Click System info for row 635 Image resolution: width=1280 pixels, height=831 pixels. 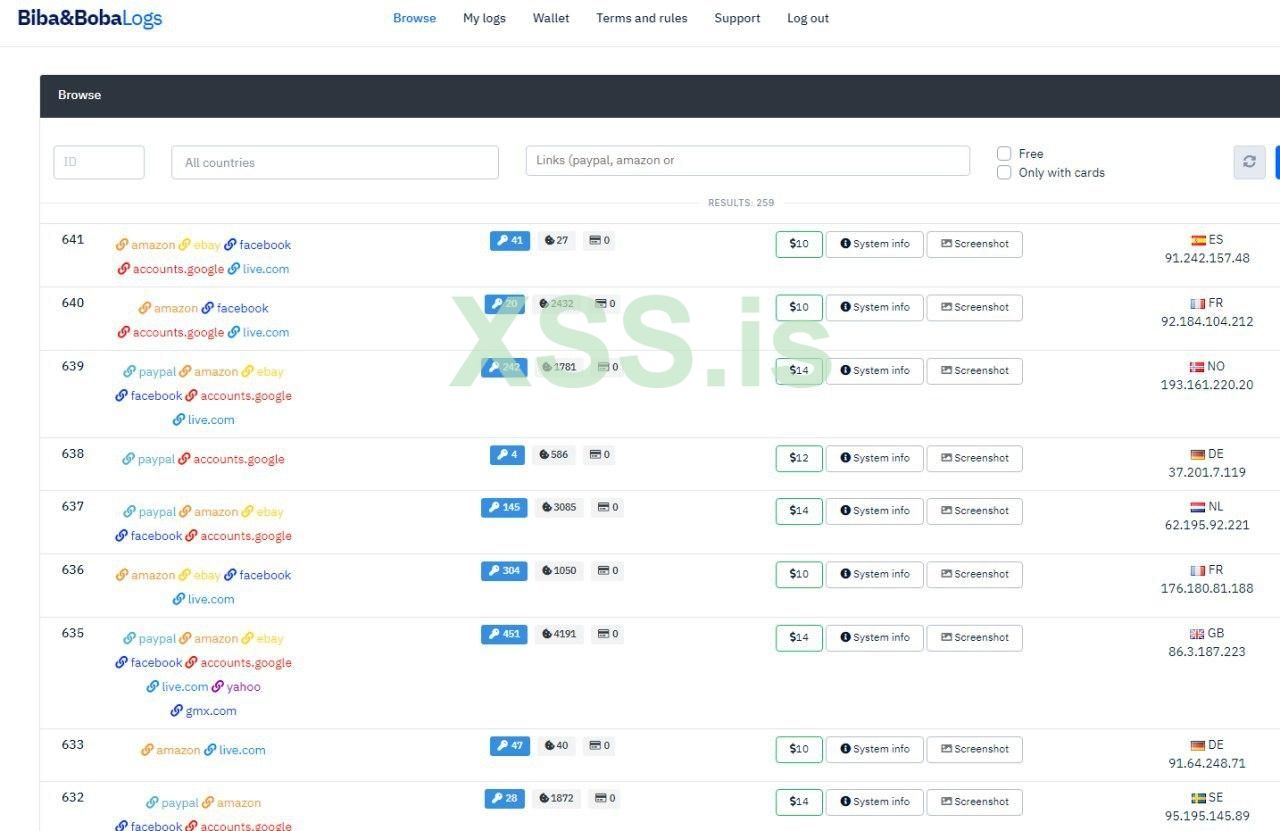875,638
